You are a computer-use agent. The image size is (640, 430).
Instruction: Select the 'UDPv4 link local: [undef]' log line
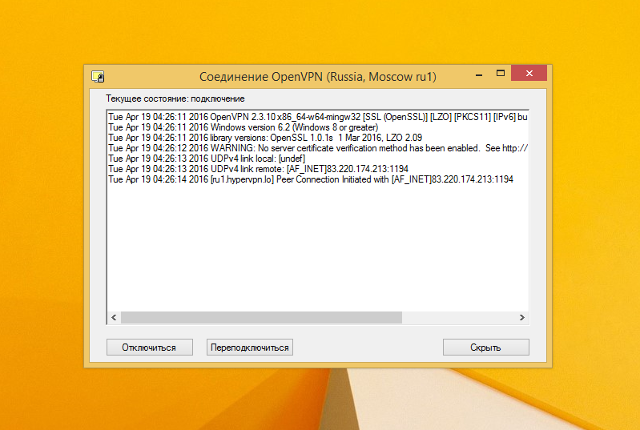tap(207, 159)
